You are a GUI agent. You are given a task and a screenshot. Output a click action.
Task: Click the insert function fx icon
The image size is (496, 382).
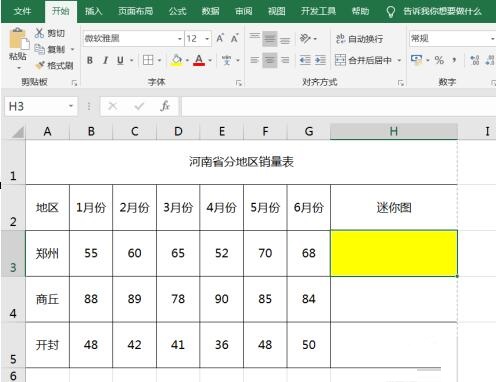pyautogui.click(x=165, y=106)
